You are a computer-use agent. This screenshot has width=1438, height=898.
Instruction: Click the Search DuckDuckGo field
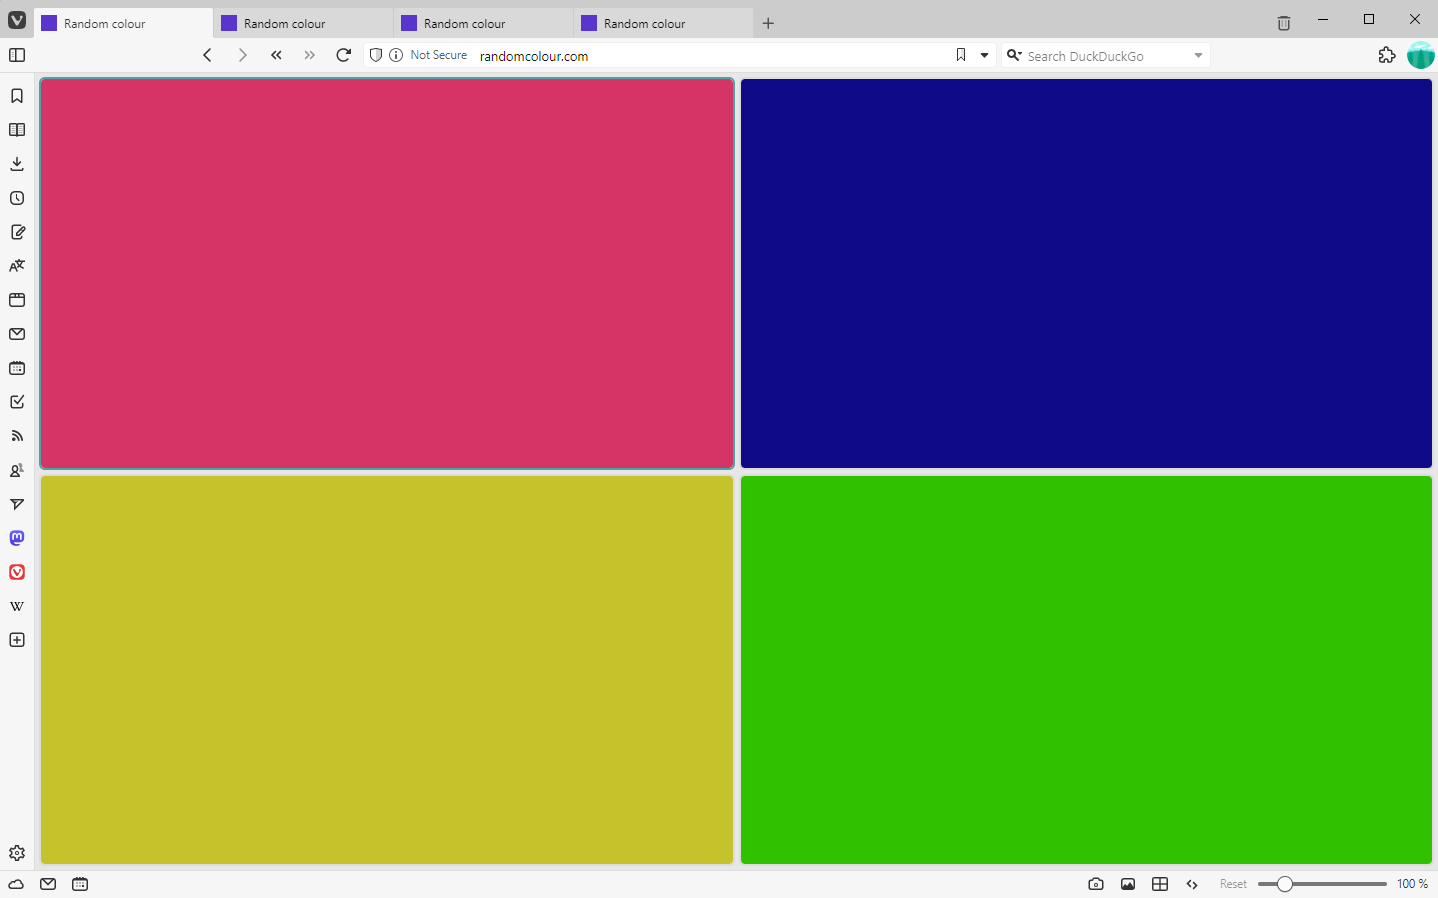coord(1107,56)
